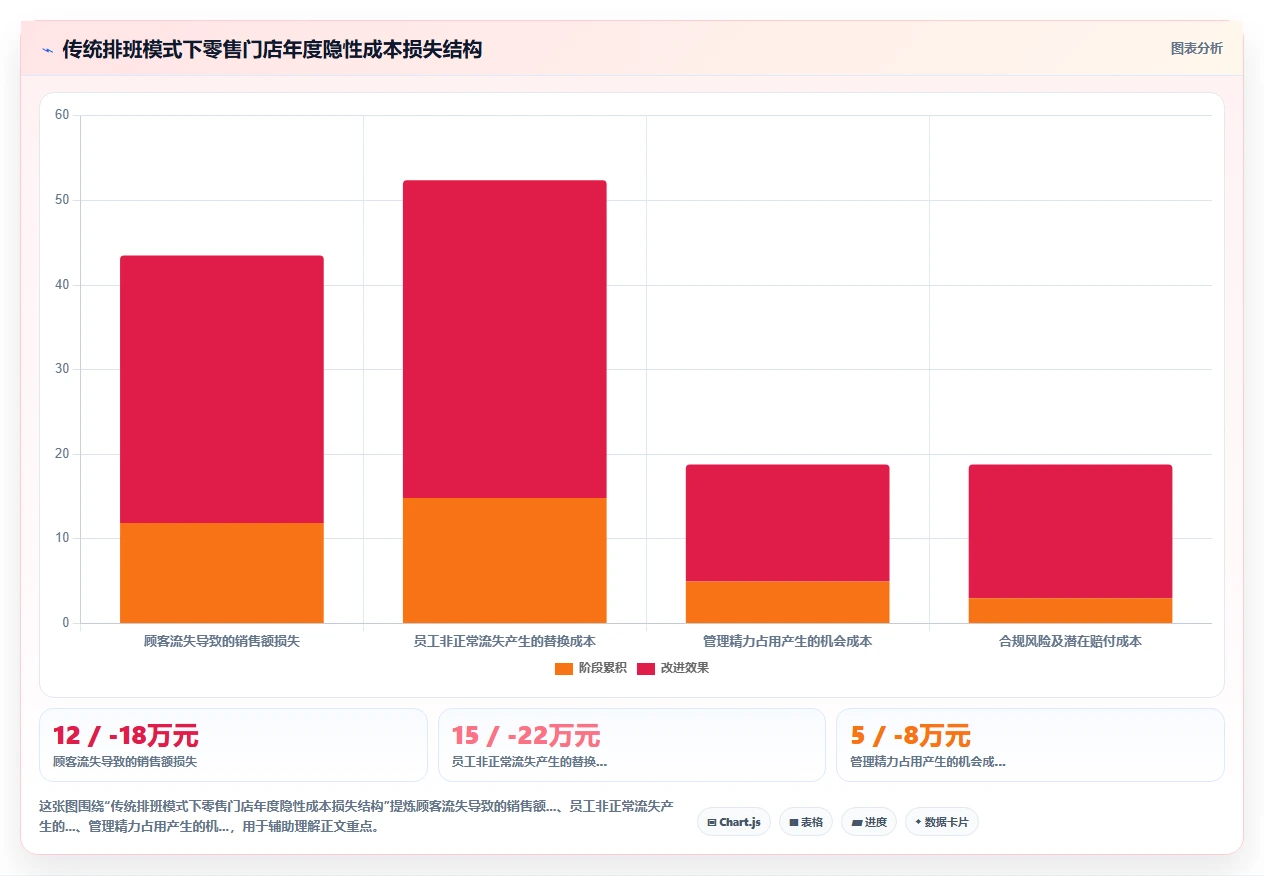This screenshot has height=876, width=1264.
Task: Click the description paragraph starting 这张图围绕
Action: pos(356,816)
